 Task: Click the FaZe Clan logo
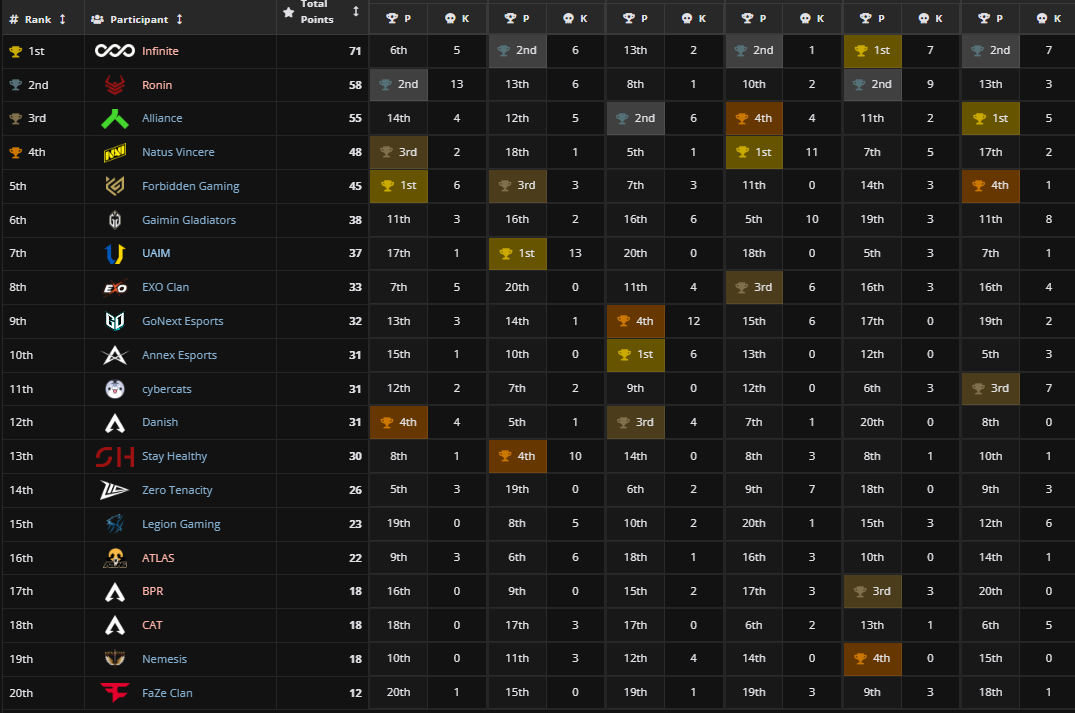[114, 692]
